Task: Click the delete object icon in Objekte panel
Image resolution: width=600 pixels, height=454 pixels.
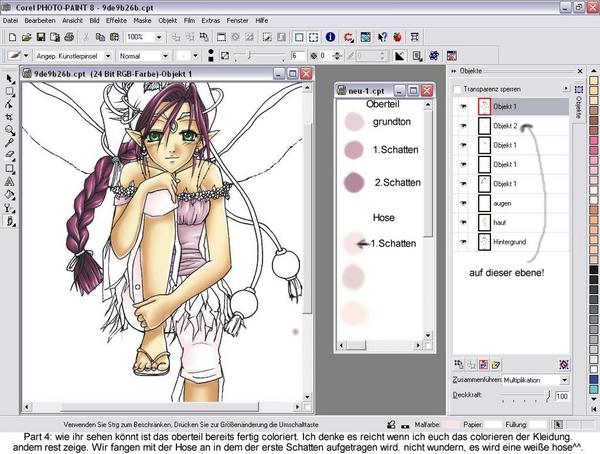Action: point(564,364)
